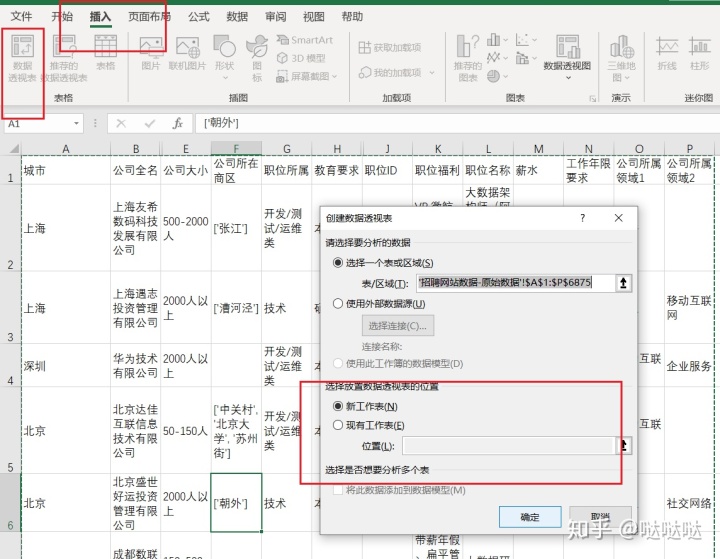Select row 3 header

tap(11, 307)
